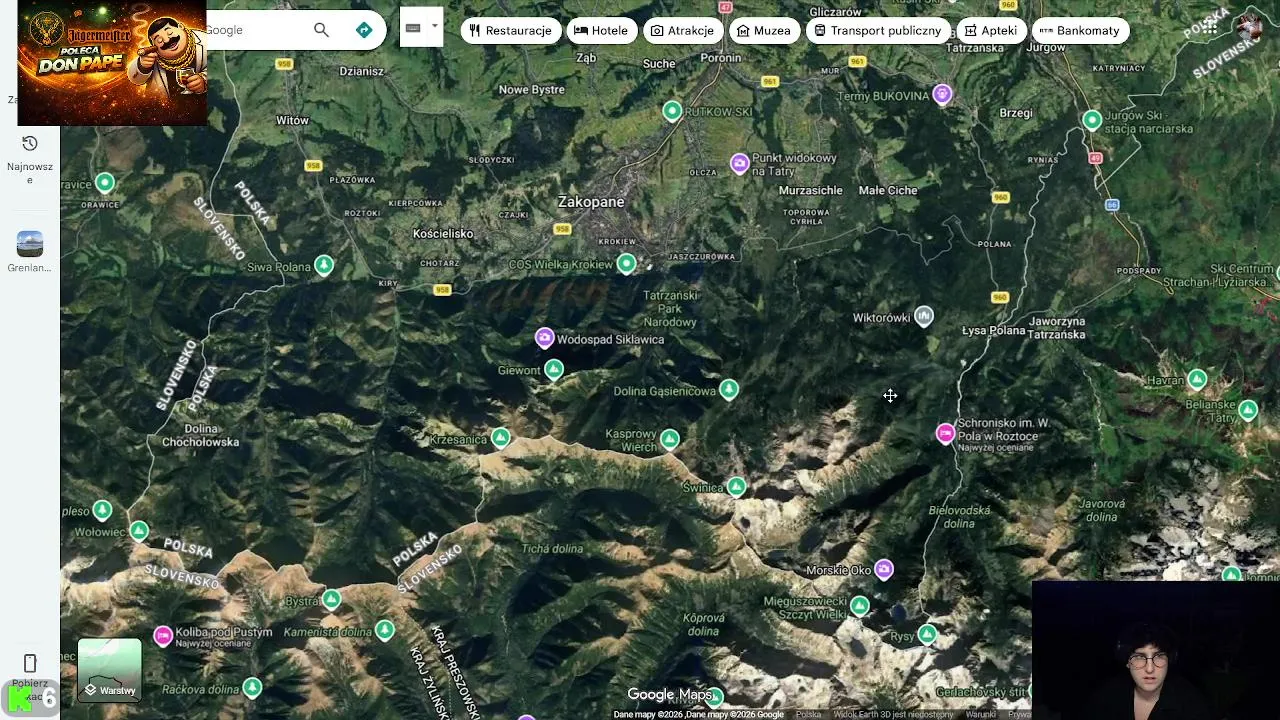1280x720 pixels.
Task: Click the Witów village label
Action: [x=292, y=120]
